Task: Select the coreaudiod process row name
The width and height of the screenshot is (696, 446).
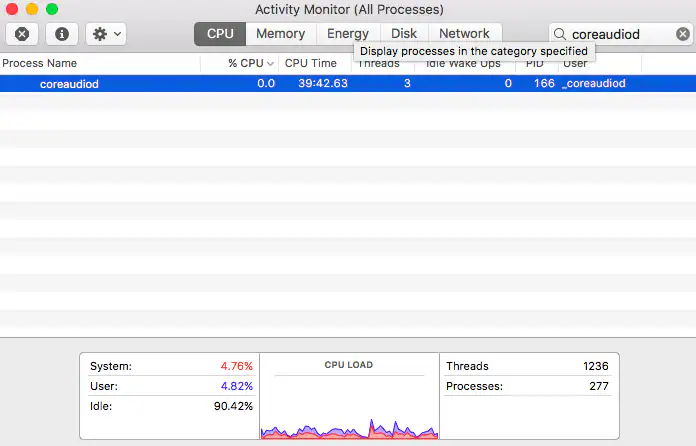Action: [69, 84]
